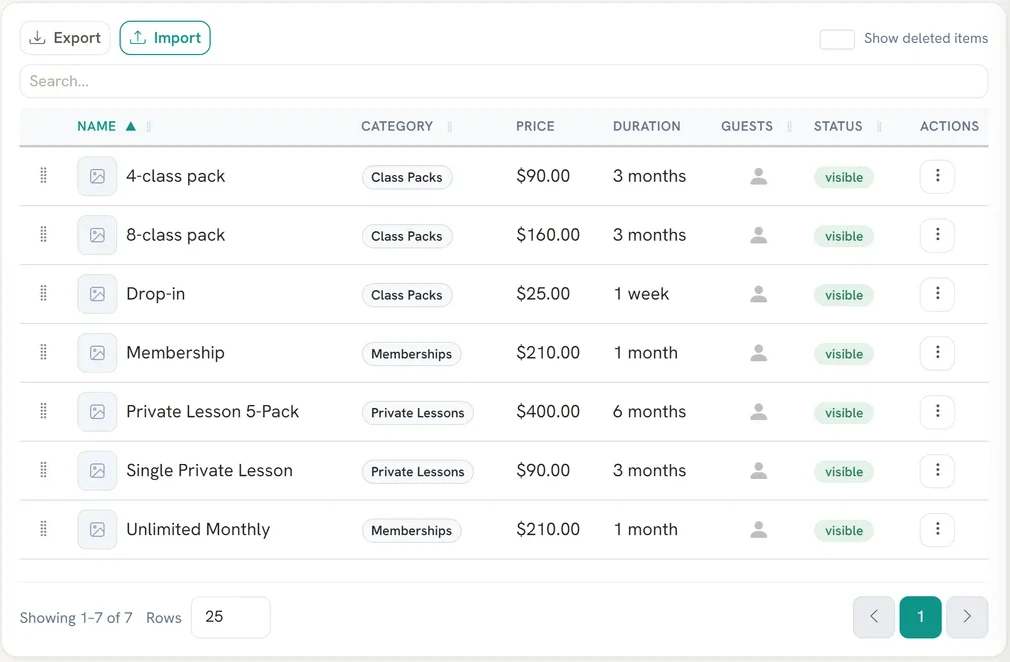The image size is (1010, 662).
Task: Click visible status badge for Drop-in
Action: pos(844,295)
